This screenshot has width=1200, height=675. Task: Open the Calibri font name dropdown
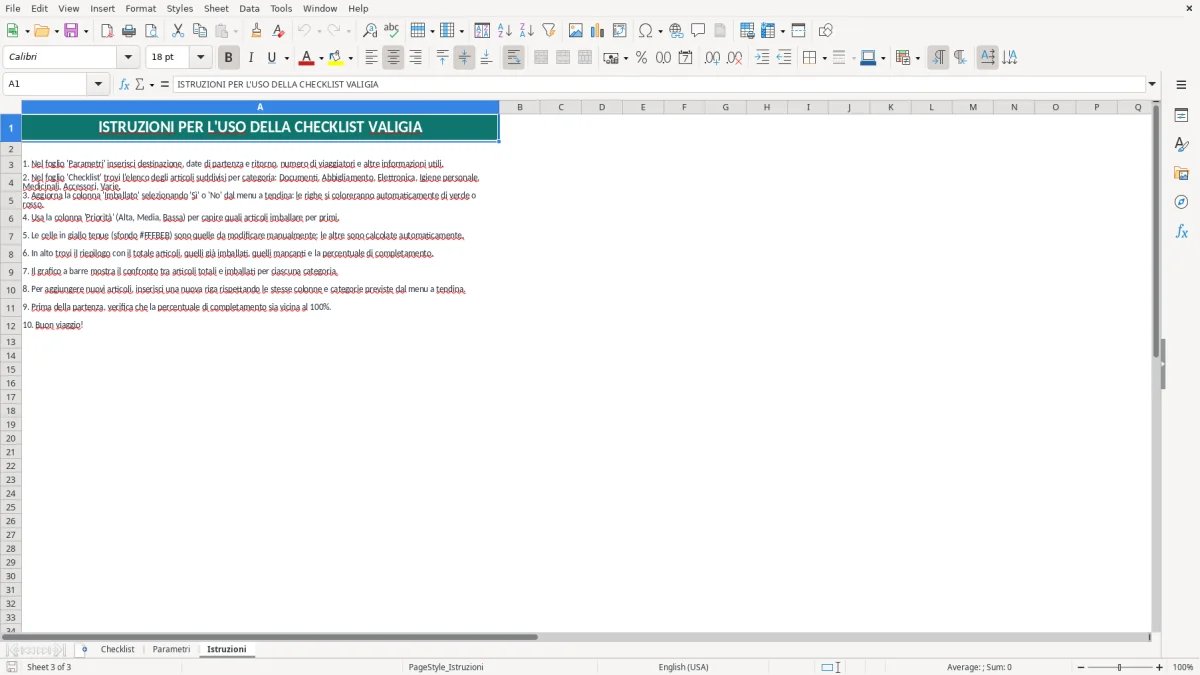click(x=128, y=58)
